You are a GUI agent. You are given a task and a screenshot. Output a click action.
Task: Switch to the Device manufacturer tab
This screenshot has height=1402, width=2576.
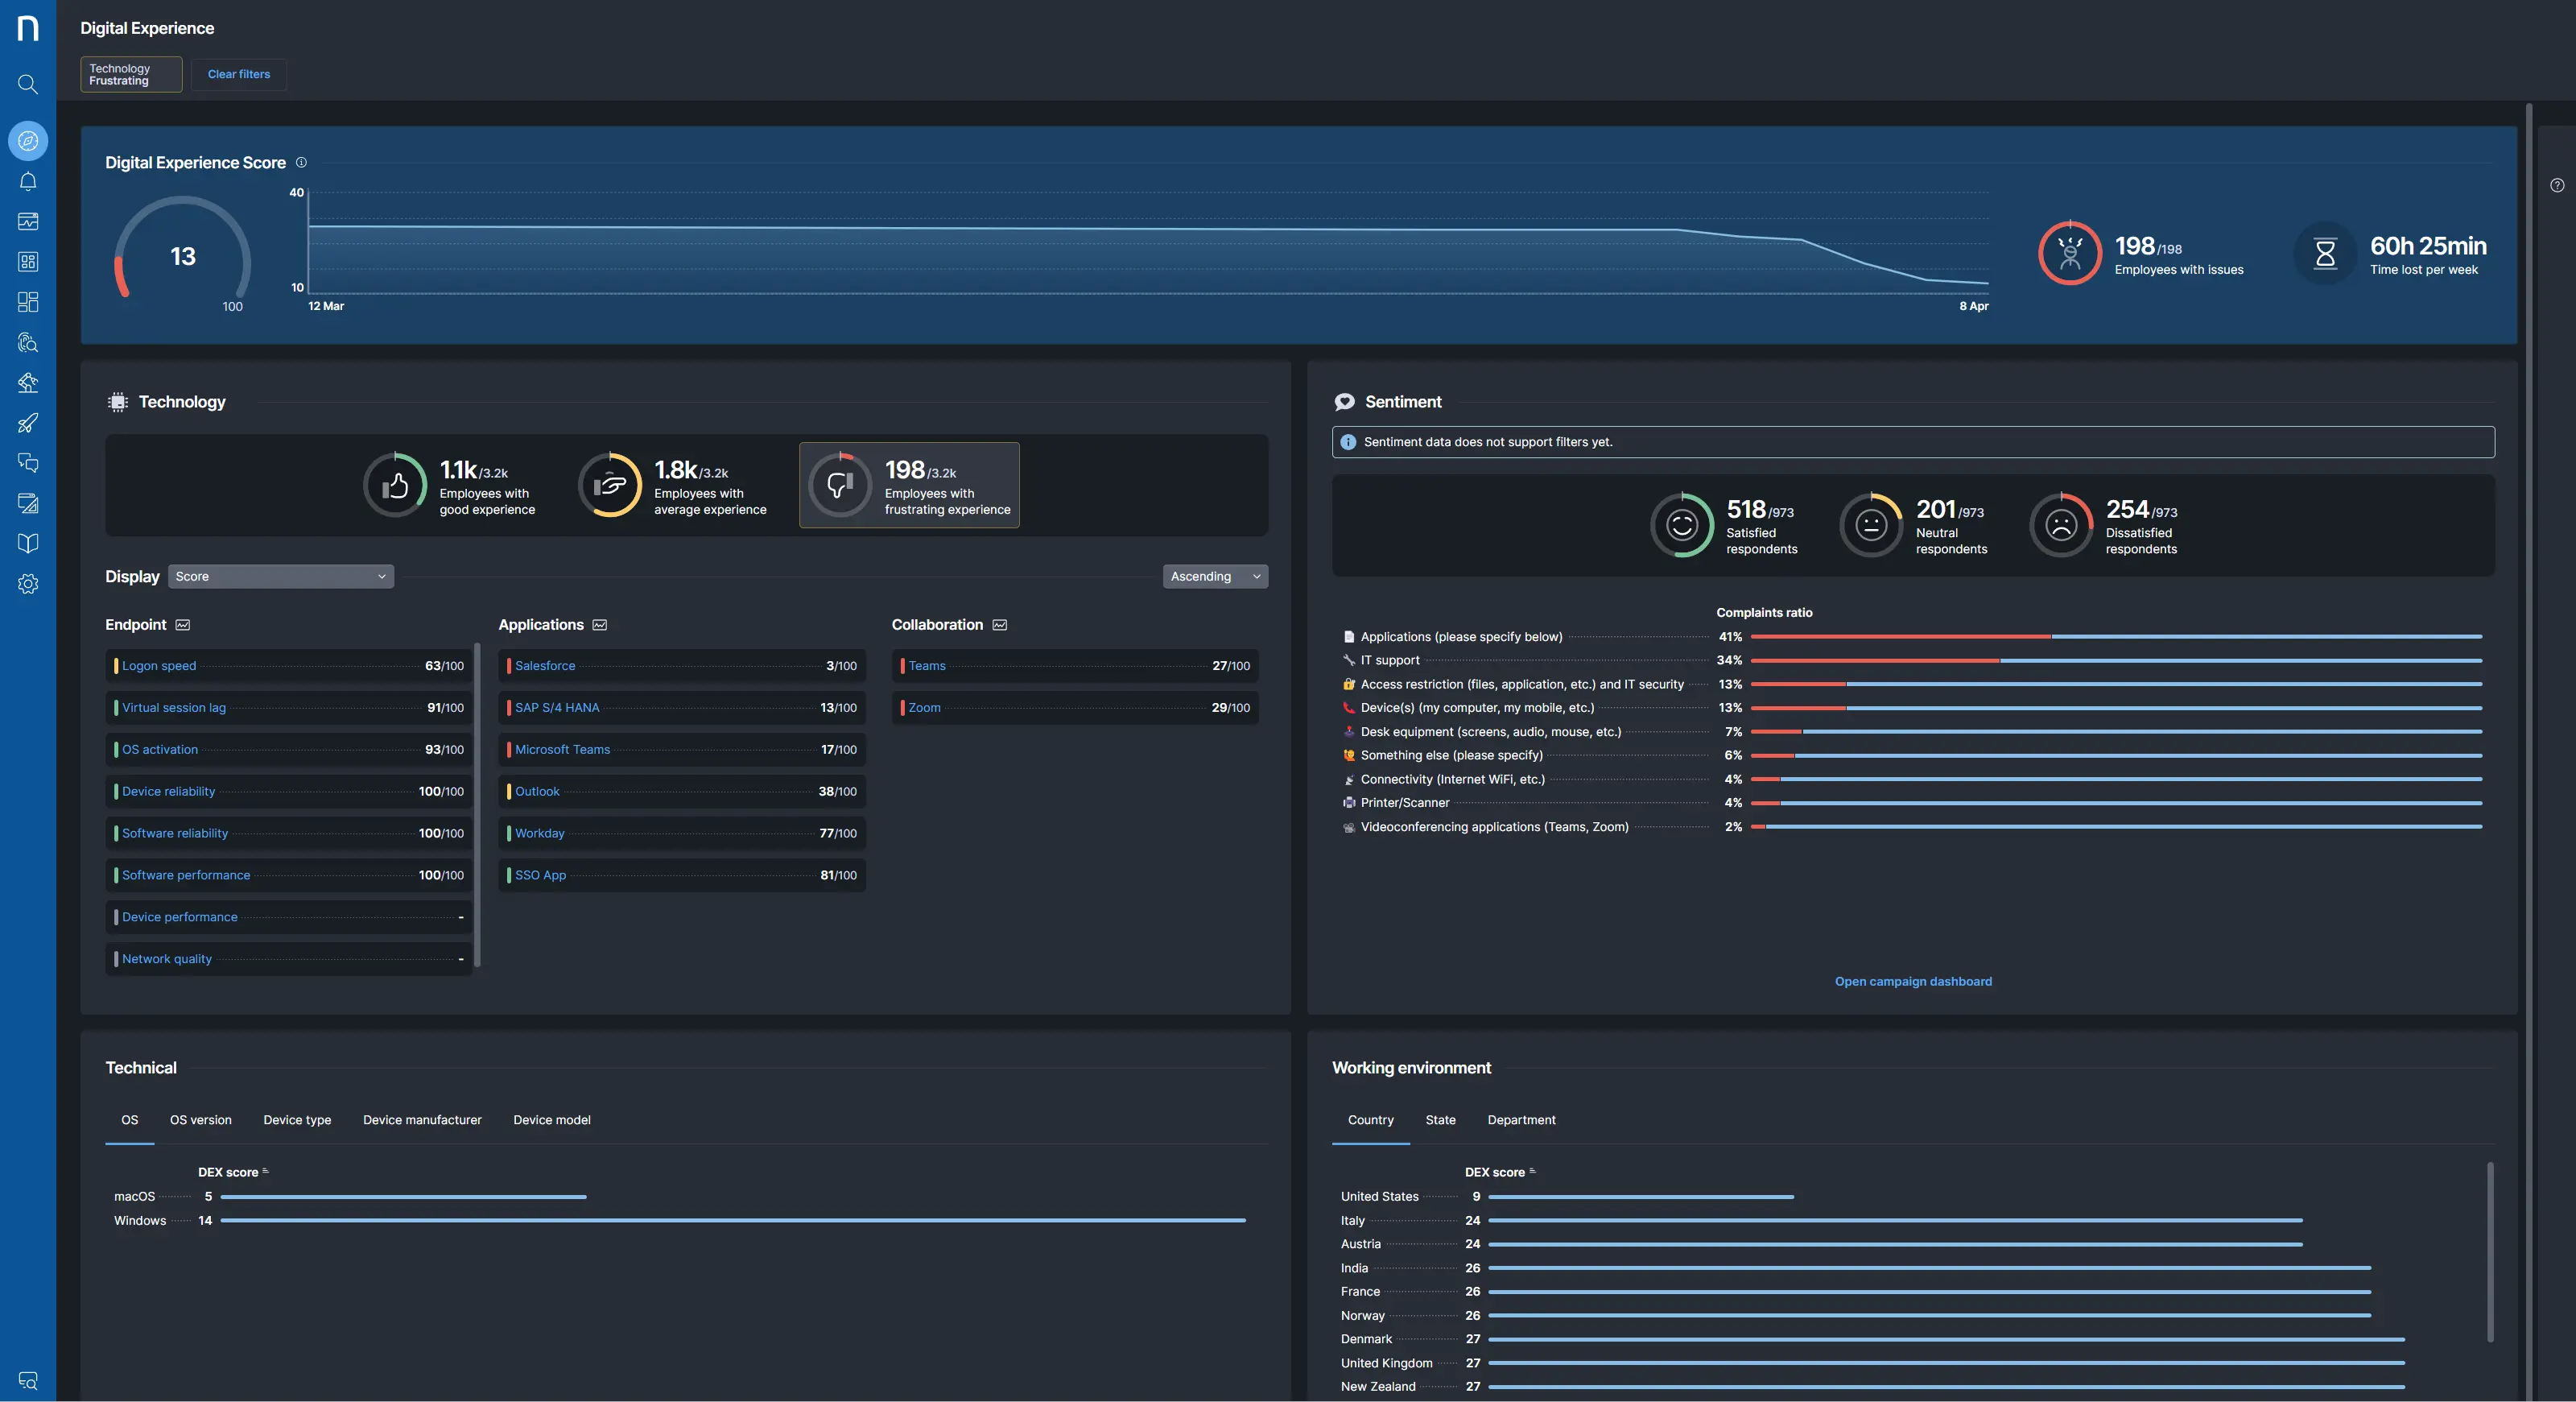coord(422,1120)
